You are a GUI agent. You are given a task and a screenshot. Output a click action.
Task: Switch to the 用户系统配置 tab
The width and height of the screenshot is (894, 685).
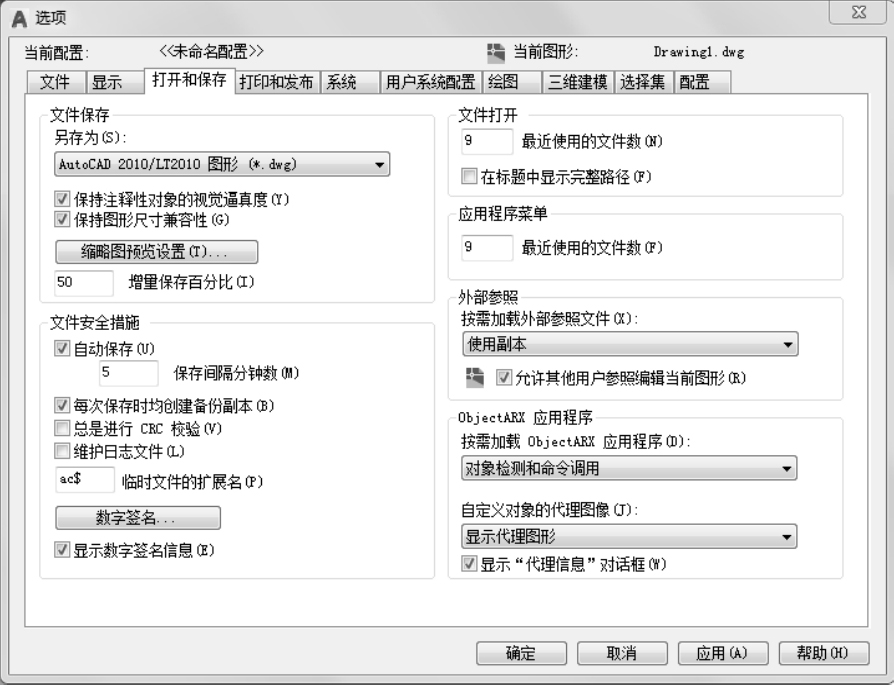click(431, 82)
